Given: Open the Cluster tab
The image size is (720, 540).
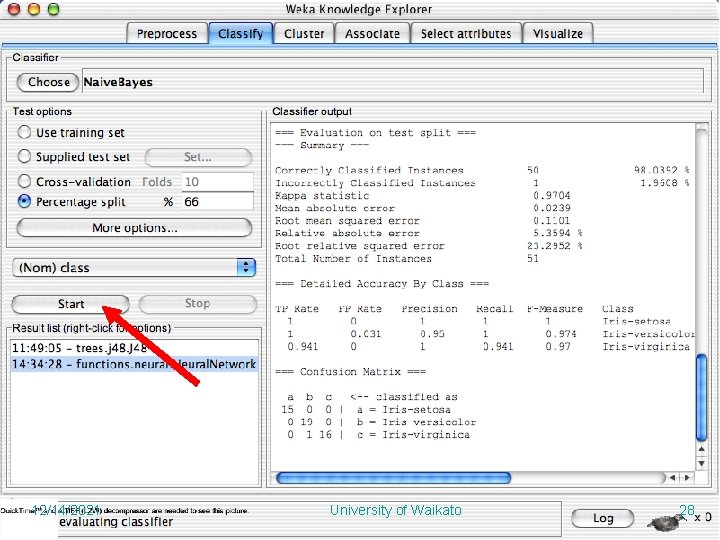Looking at the screenshot, I should pyautogui.click(x=304, y=34).
